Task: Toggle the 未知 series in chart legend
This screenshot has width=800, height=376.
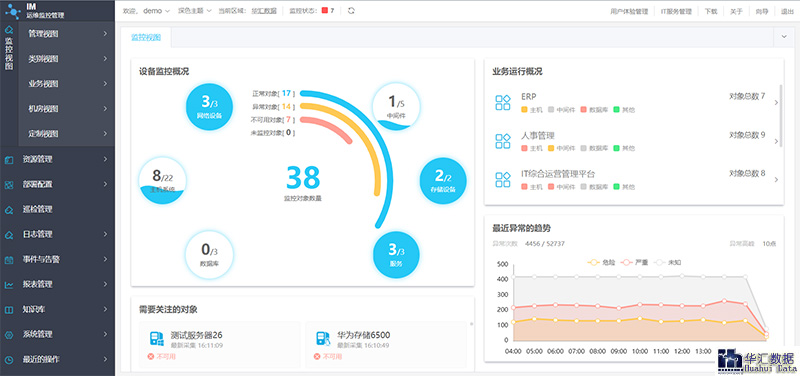Action: click(668, 262)
